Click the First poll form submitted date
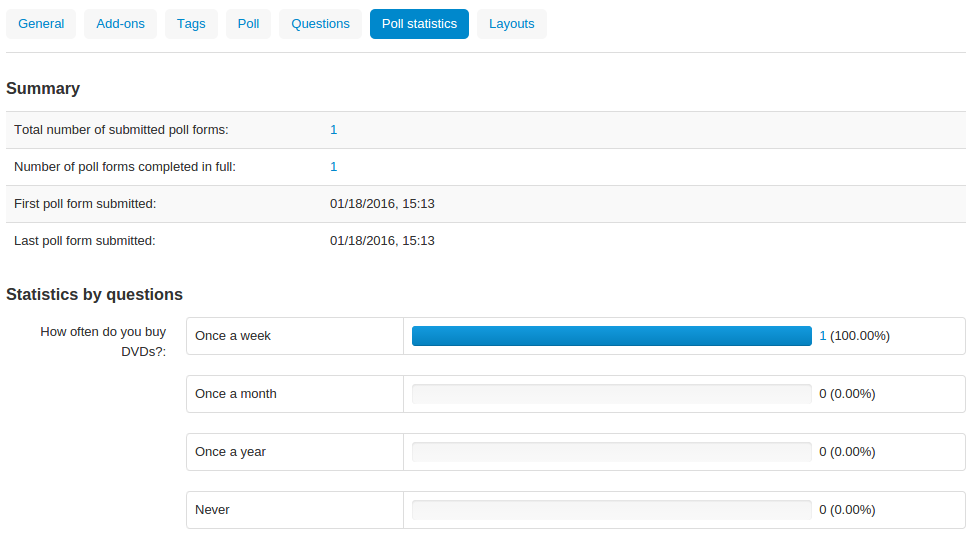Image resolution: width=972 pixels, height=538 pixels. [x=382, y=203]
